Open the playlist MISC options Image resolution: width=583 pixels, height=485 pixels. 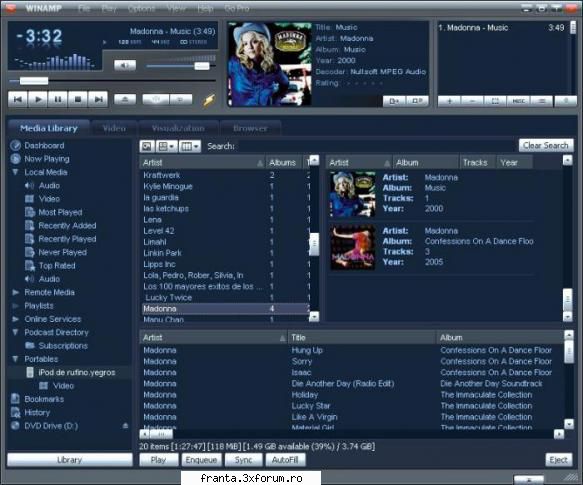coord(518,101)
